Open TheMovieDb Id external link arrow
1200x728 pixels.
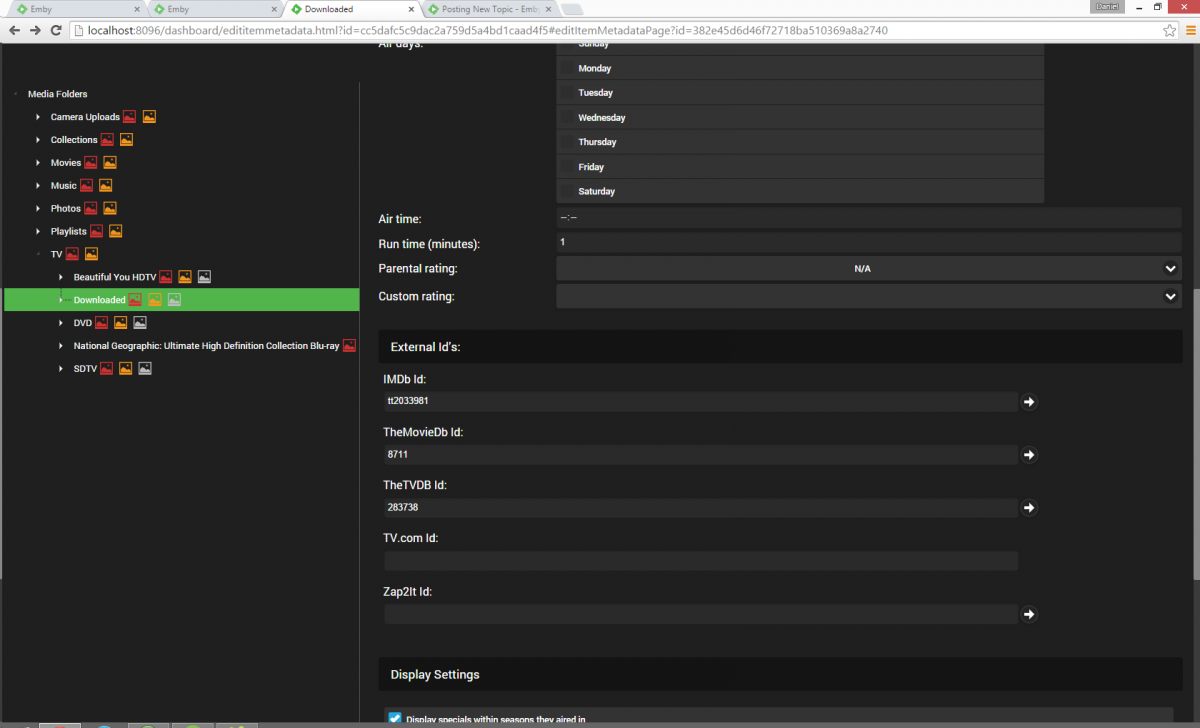coord(1029,454)
